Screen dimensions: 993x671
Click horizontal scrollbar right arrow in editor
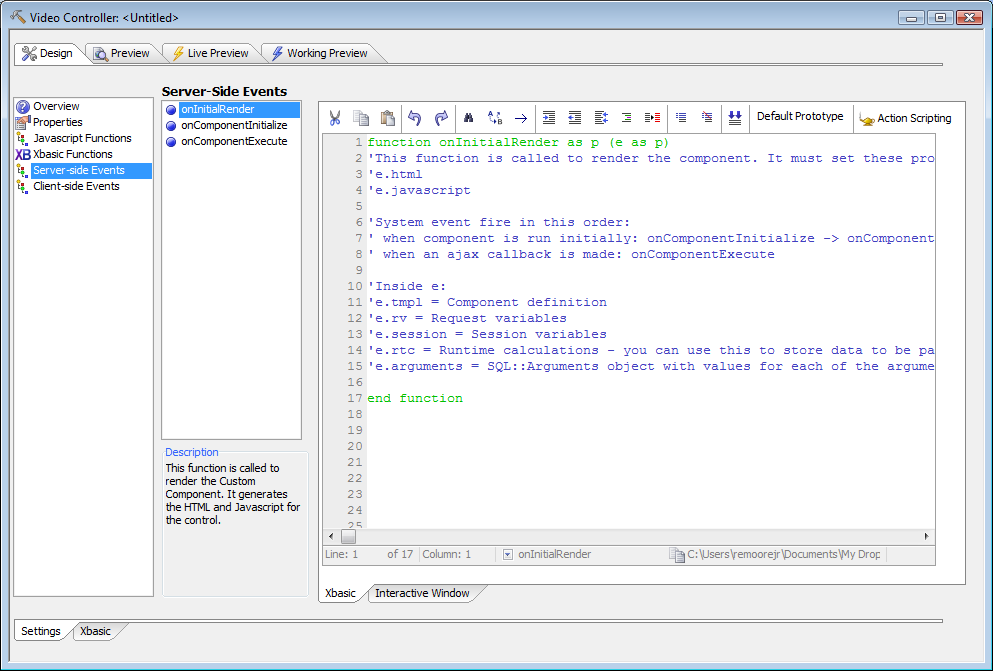pos(927,536)
